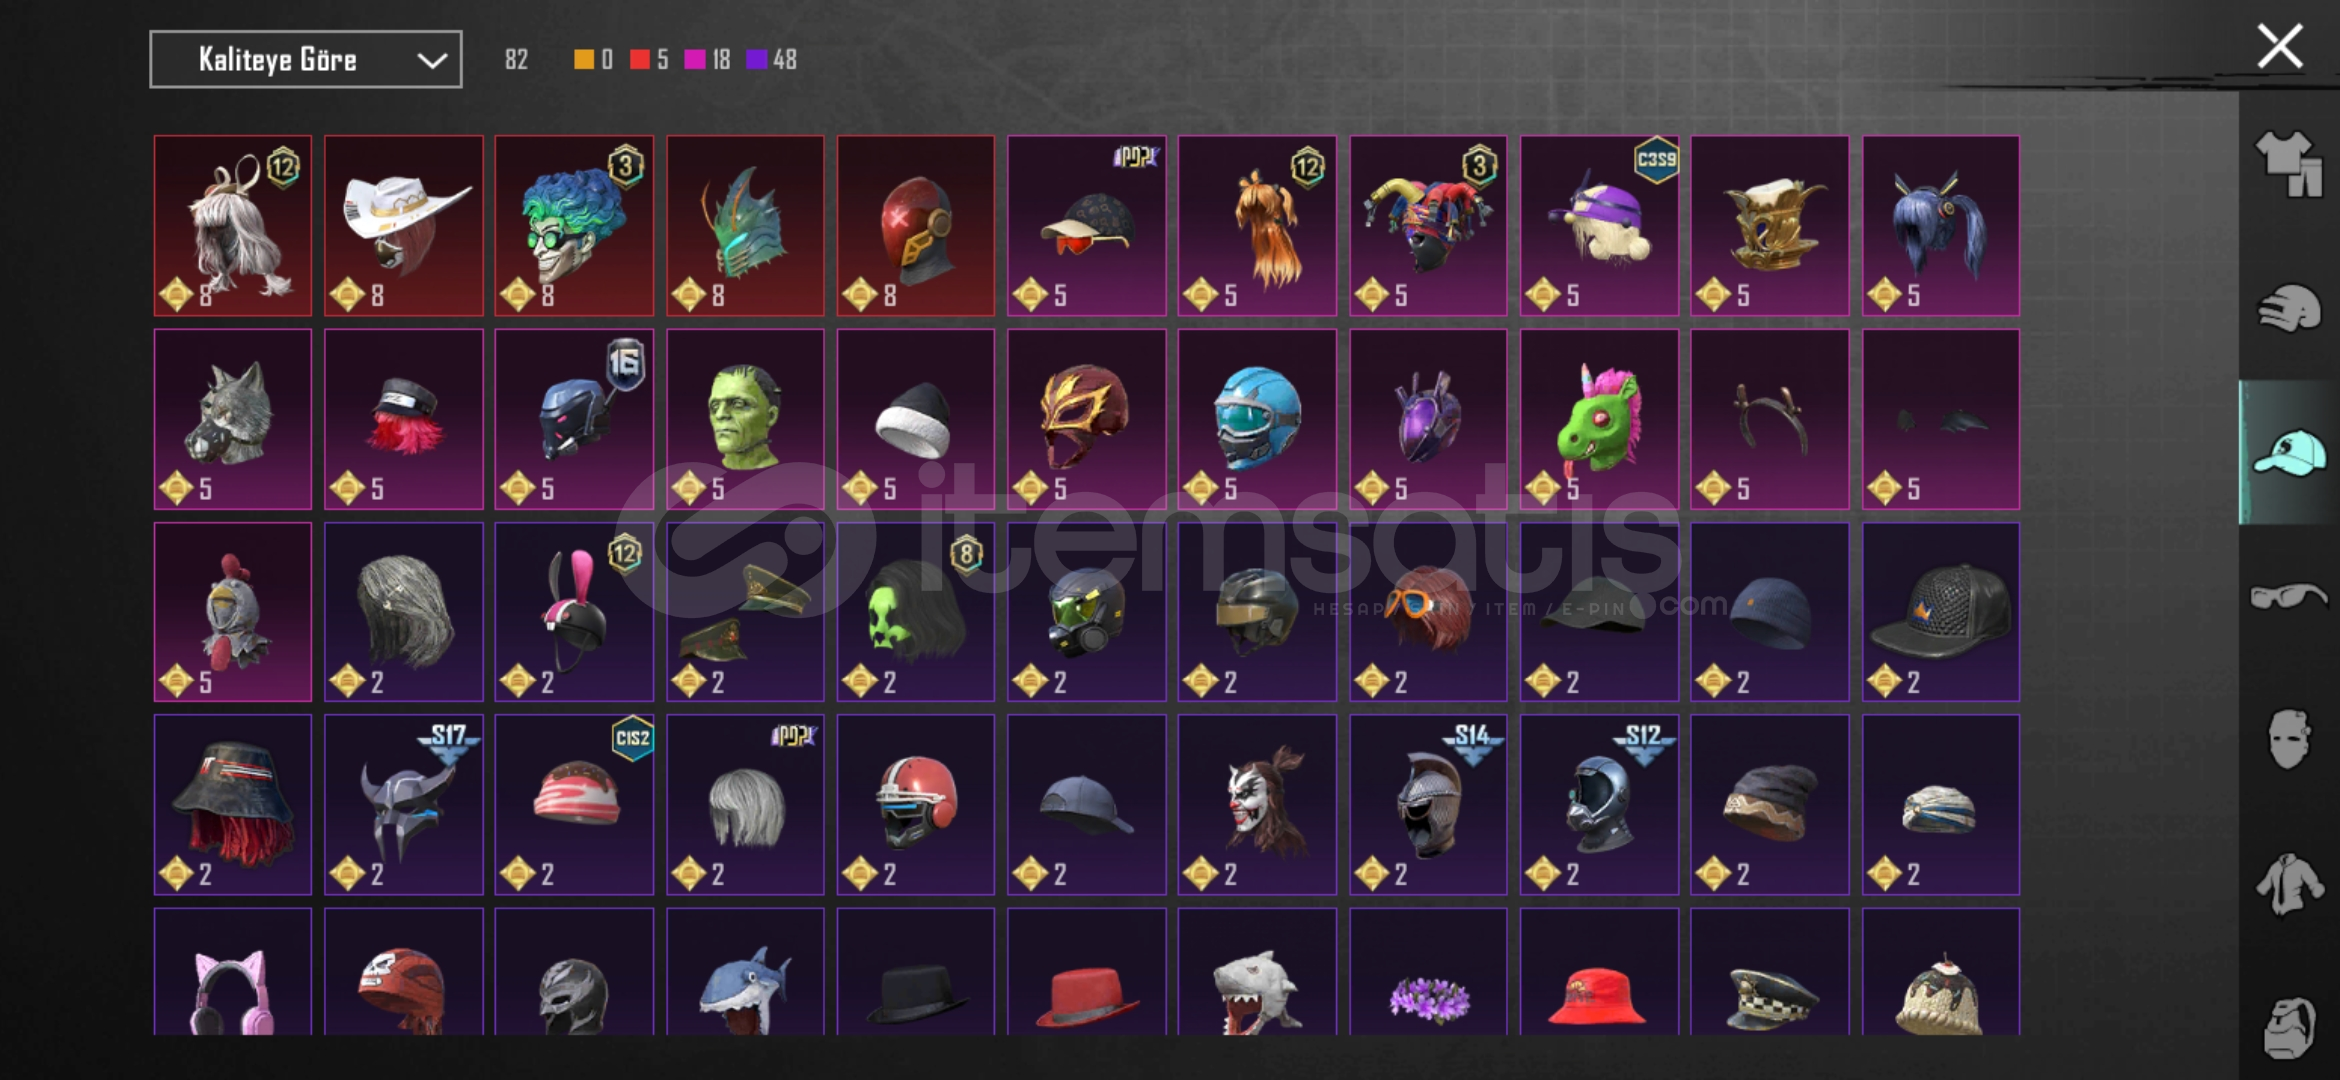
Task: Select the green Frankenstein mask item
Action: pyautogui.click(x=745, y=419)
